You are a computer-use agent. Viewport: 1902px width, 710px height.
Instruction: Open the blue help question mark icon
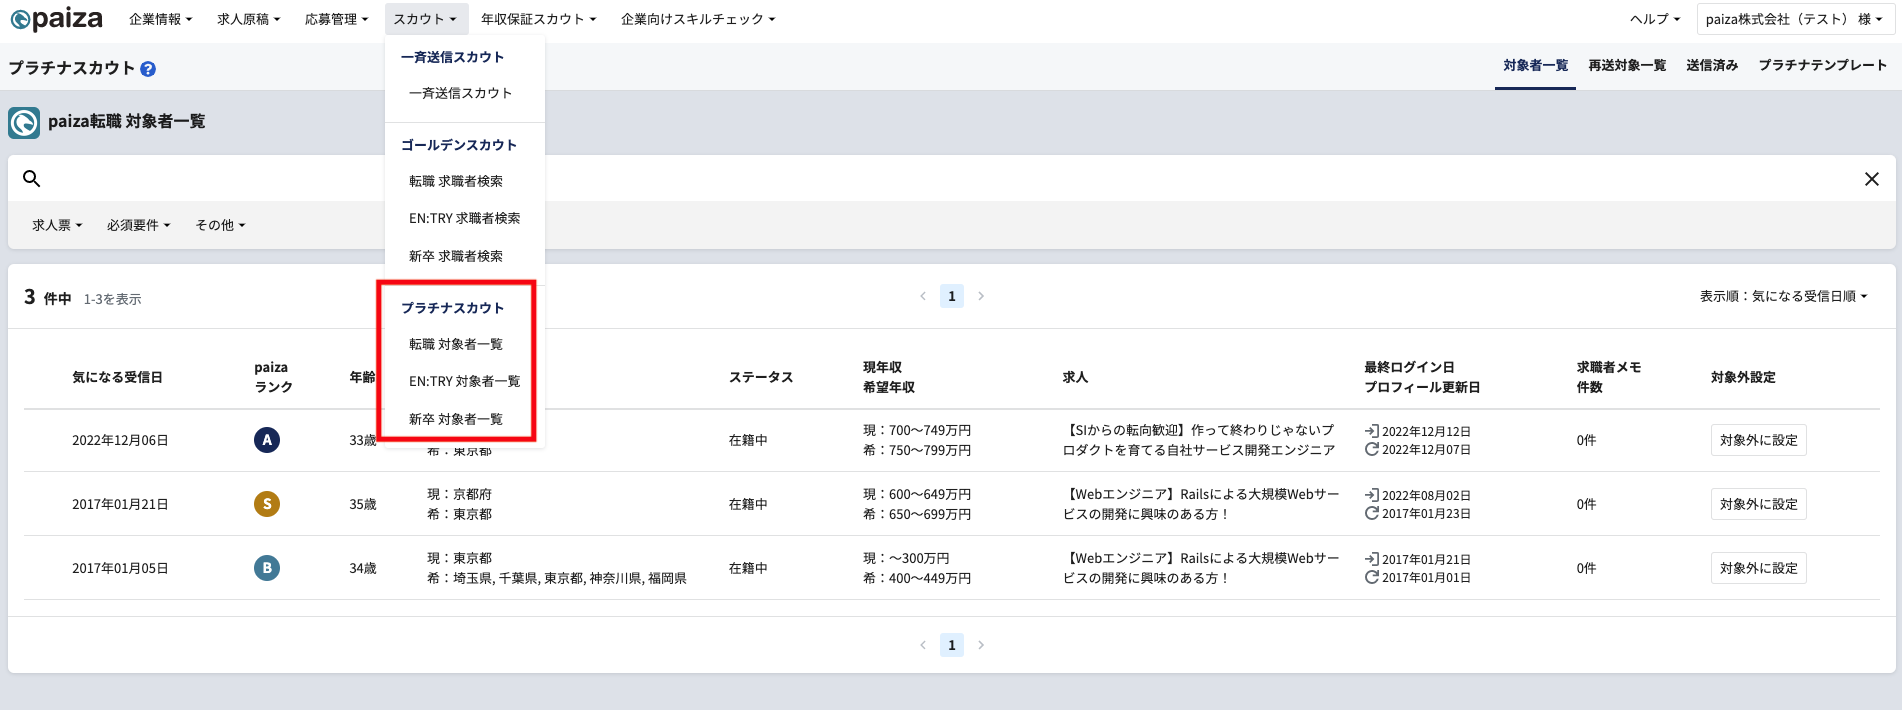(x=148, y=69)
